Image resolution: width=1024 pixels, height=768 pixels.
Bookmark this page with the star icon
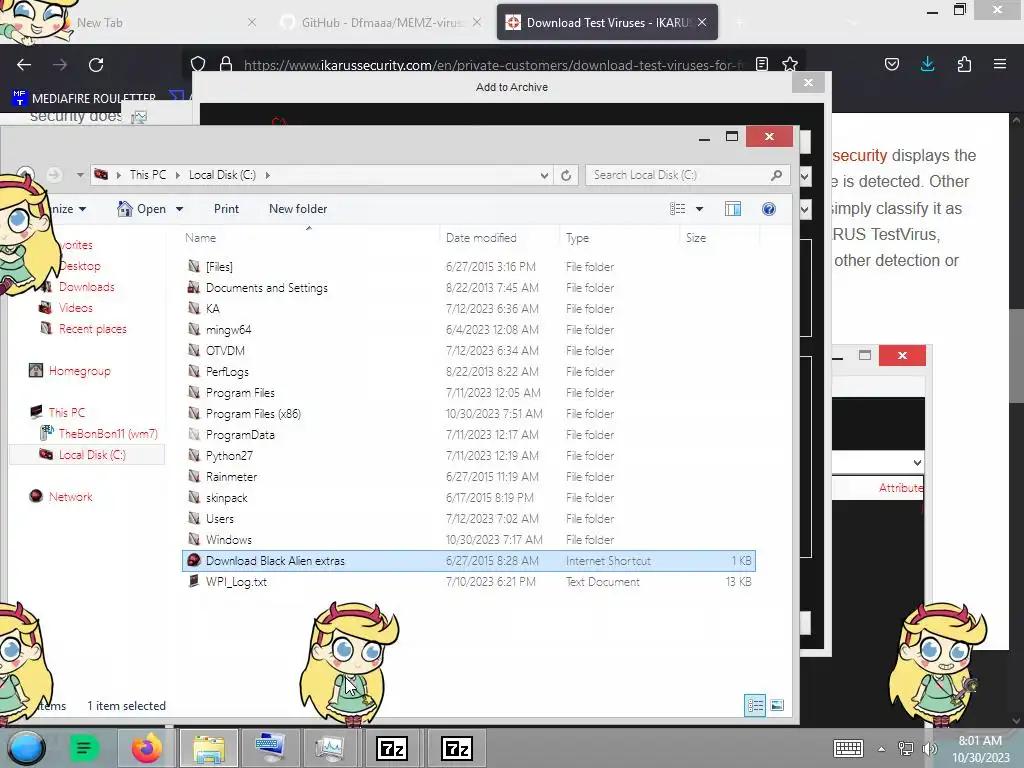click(x=790, y=64)
